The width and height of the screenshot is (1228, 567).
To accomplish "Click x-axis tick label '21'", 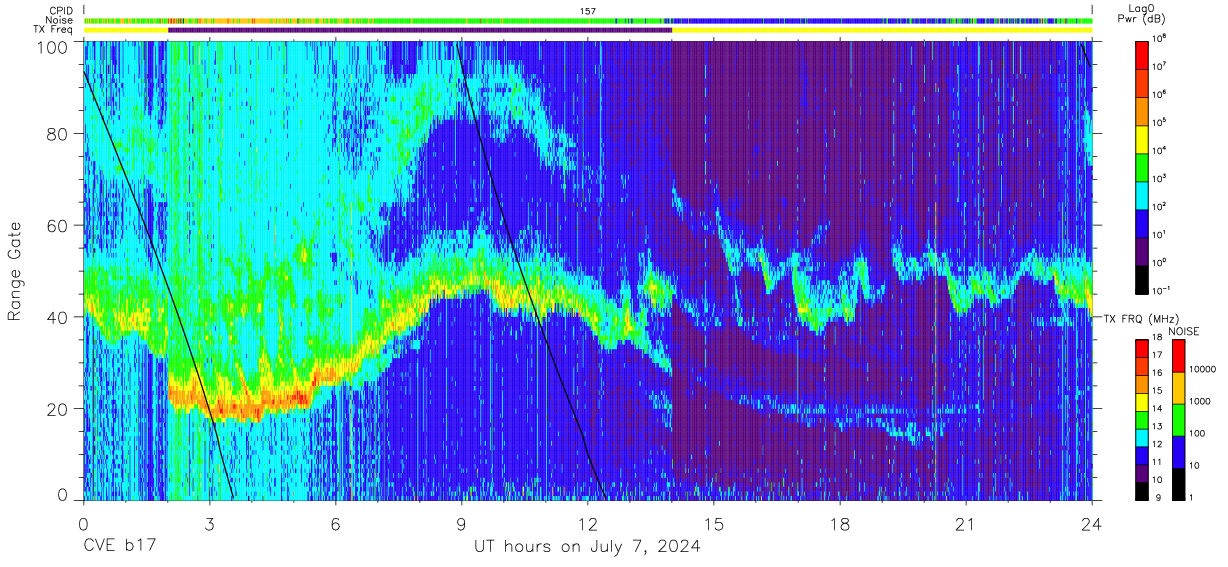I will (x=965, y=525).
